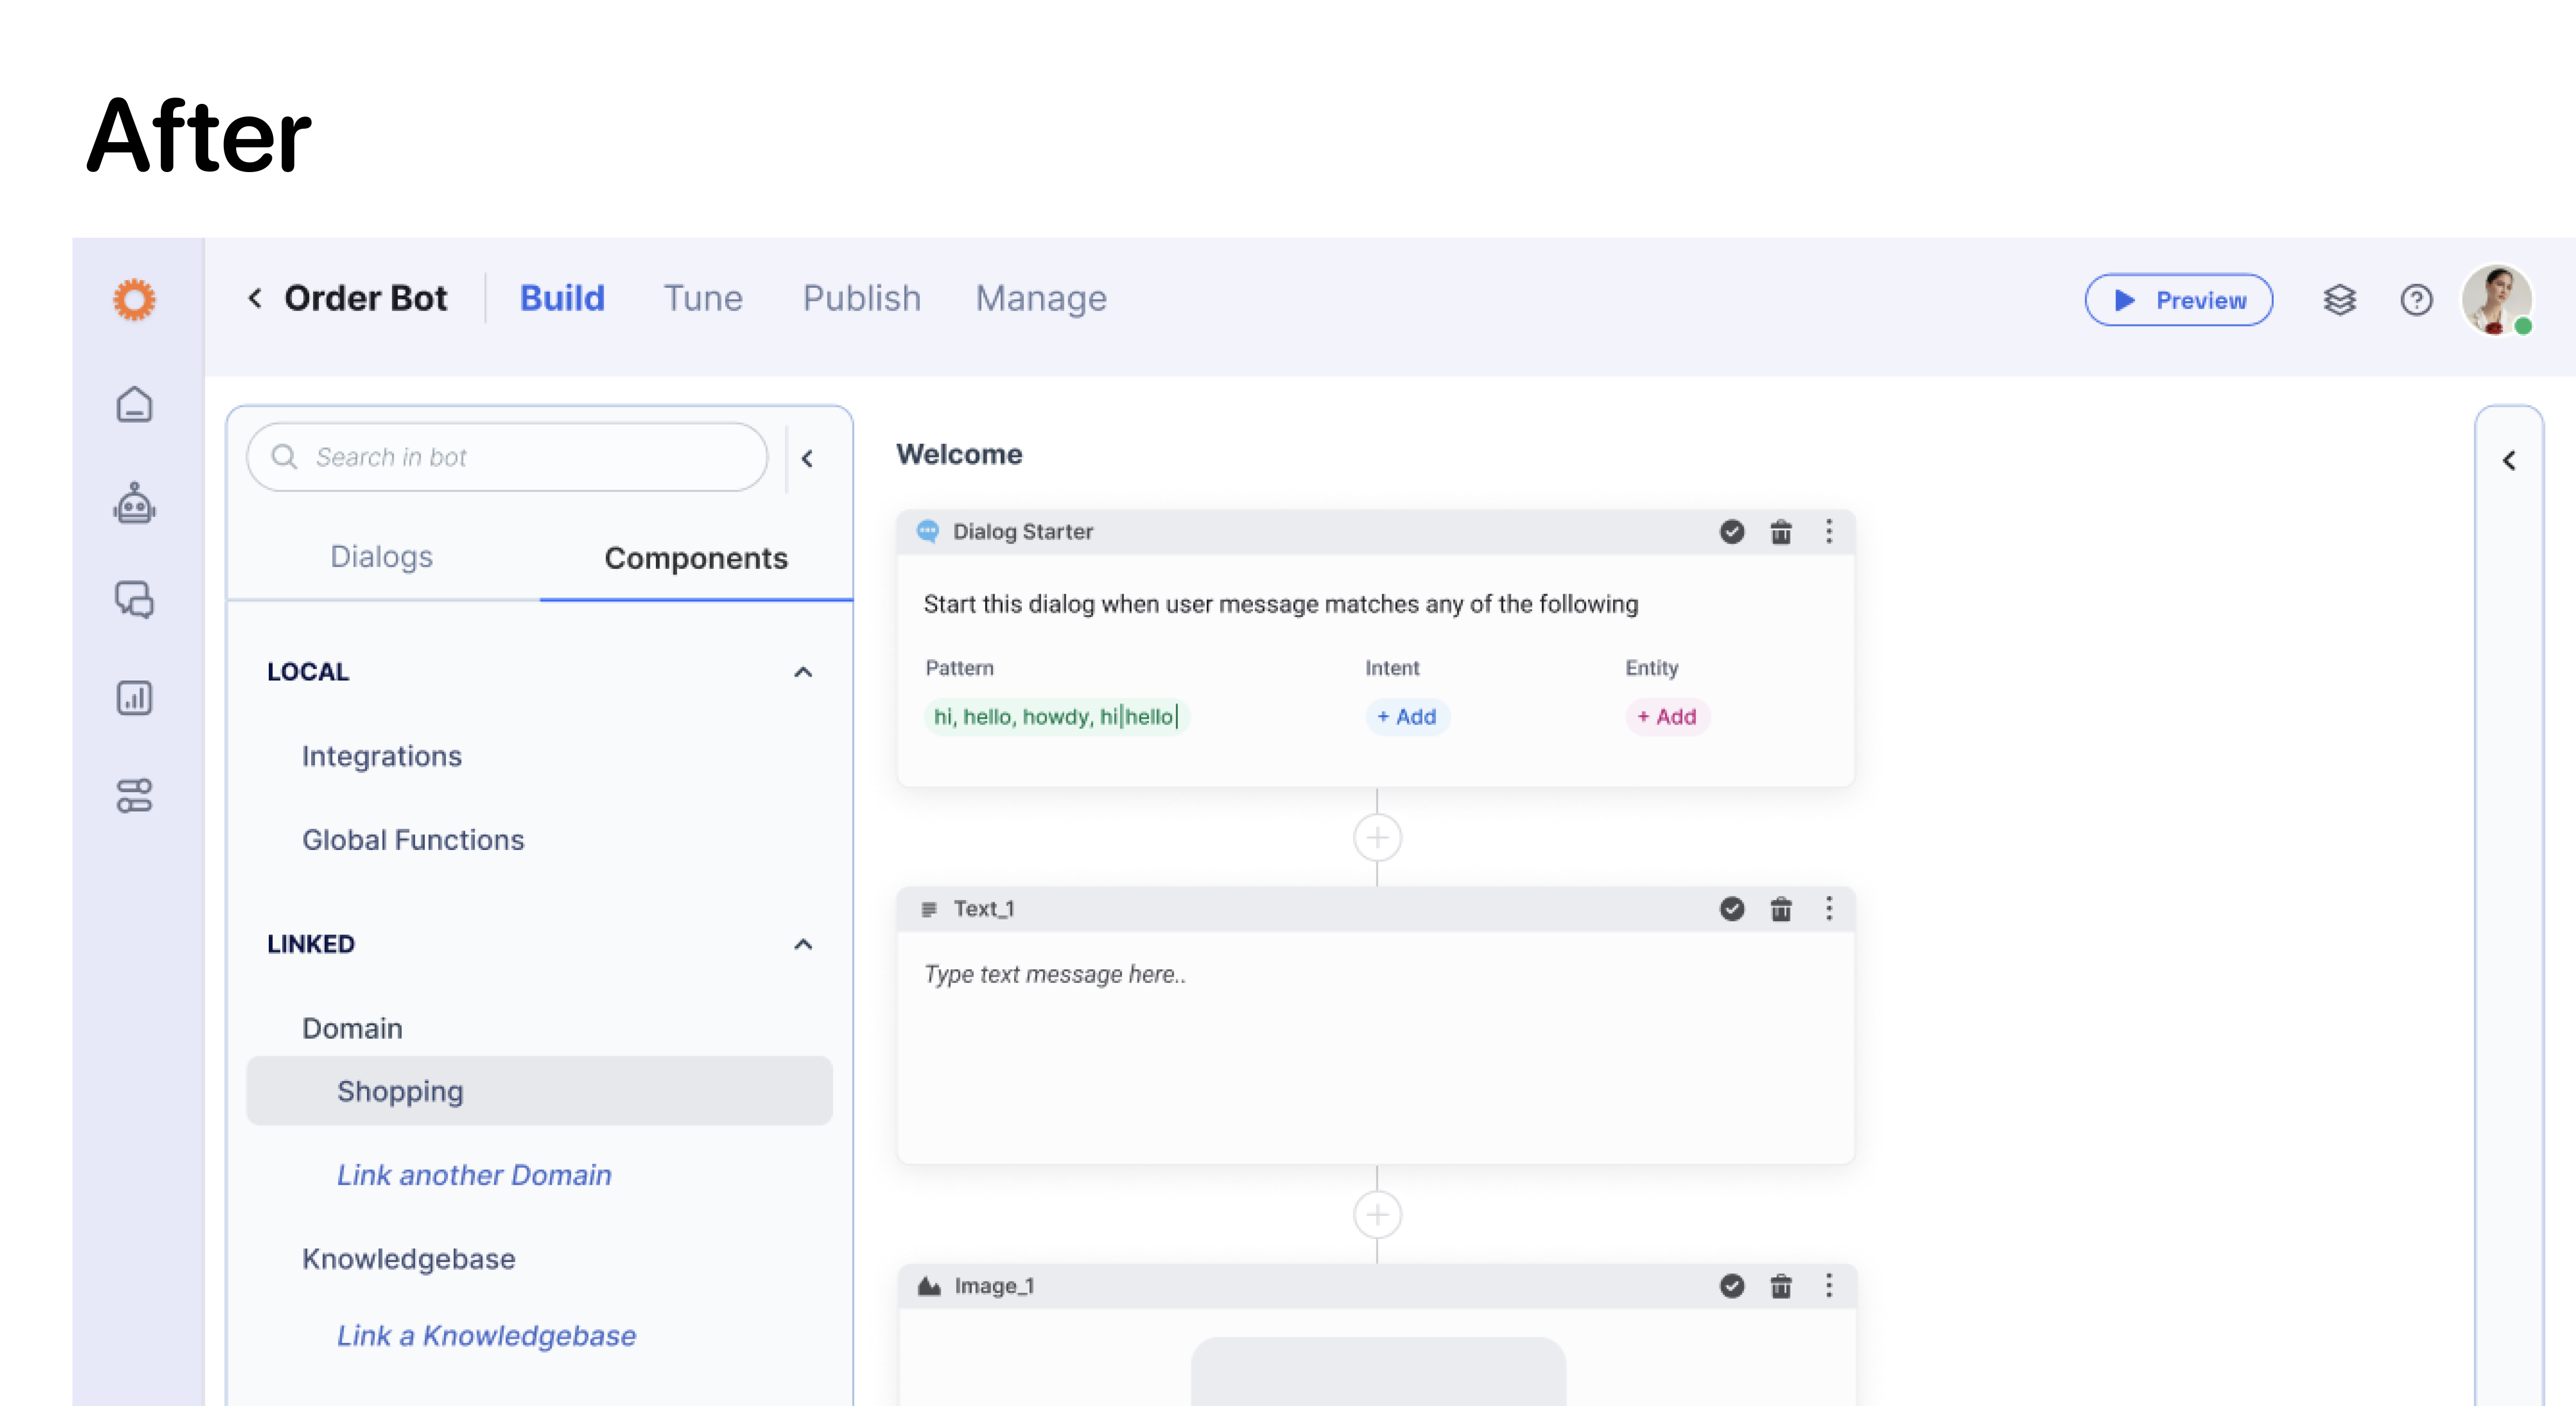The height and width of the screenshot is (1406, 2576).
Task: Click the search magnifier icon
Action: (285, 457)
